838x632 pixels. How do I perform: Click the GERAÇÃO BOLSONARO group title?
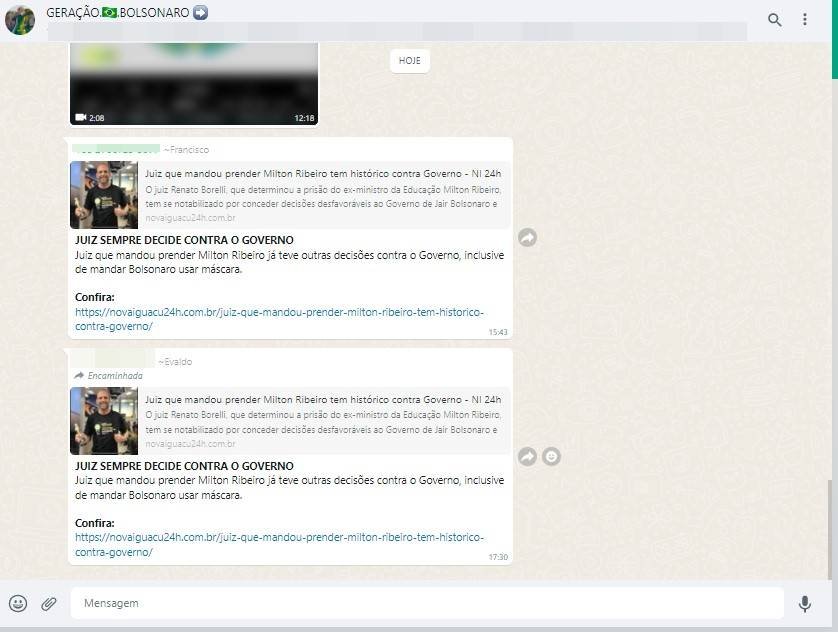(x=127, y=12)
